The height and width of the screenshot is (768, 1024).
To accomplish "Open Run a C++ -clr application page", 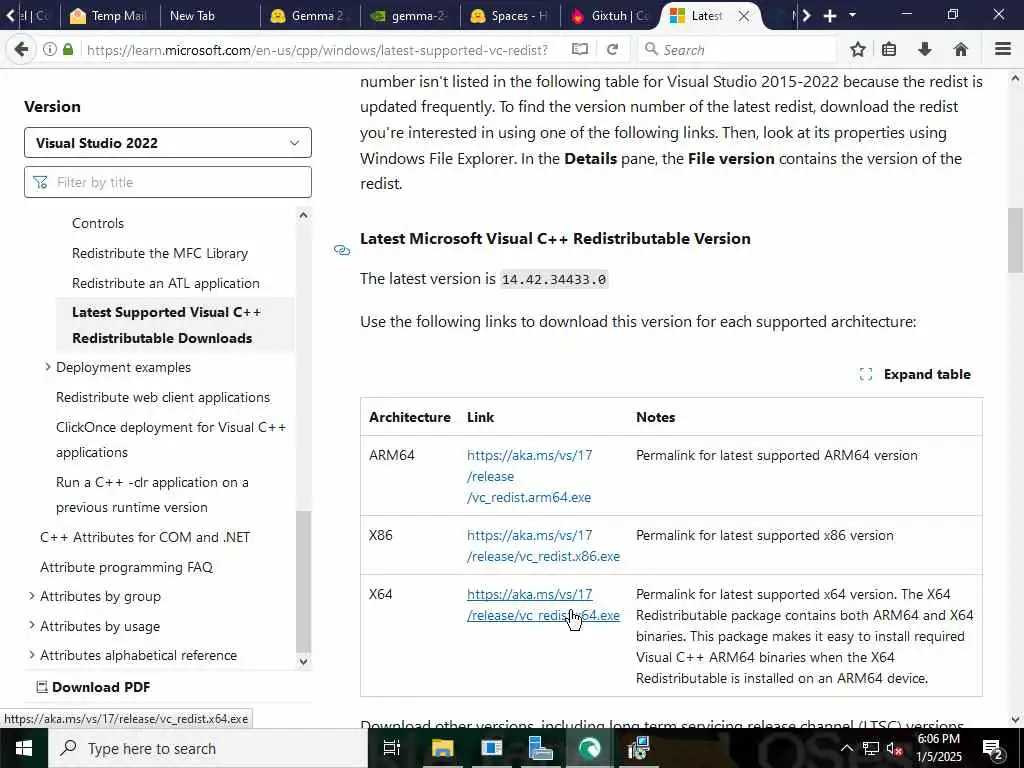I will coord(152,494).
